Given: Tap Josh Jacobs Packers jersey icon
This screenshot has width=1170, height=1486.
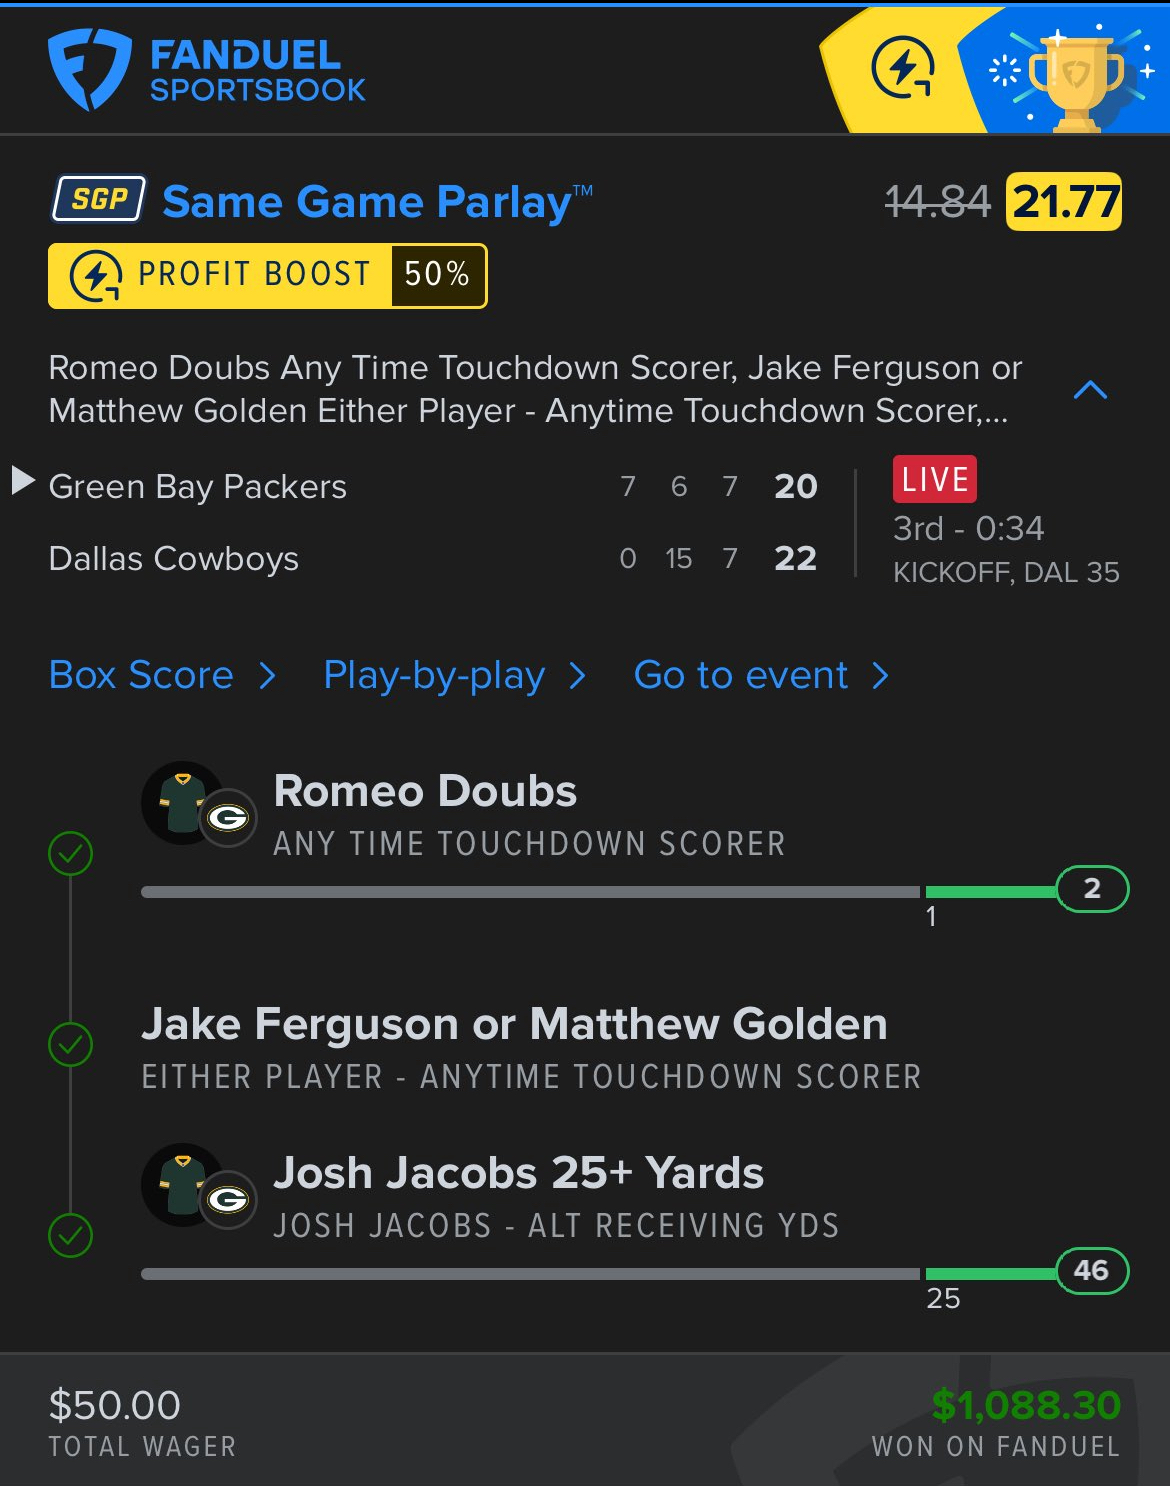Looking at the screenshot, I should [185, 1185].
